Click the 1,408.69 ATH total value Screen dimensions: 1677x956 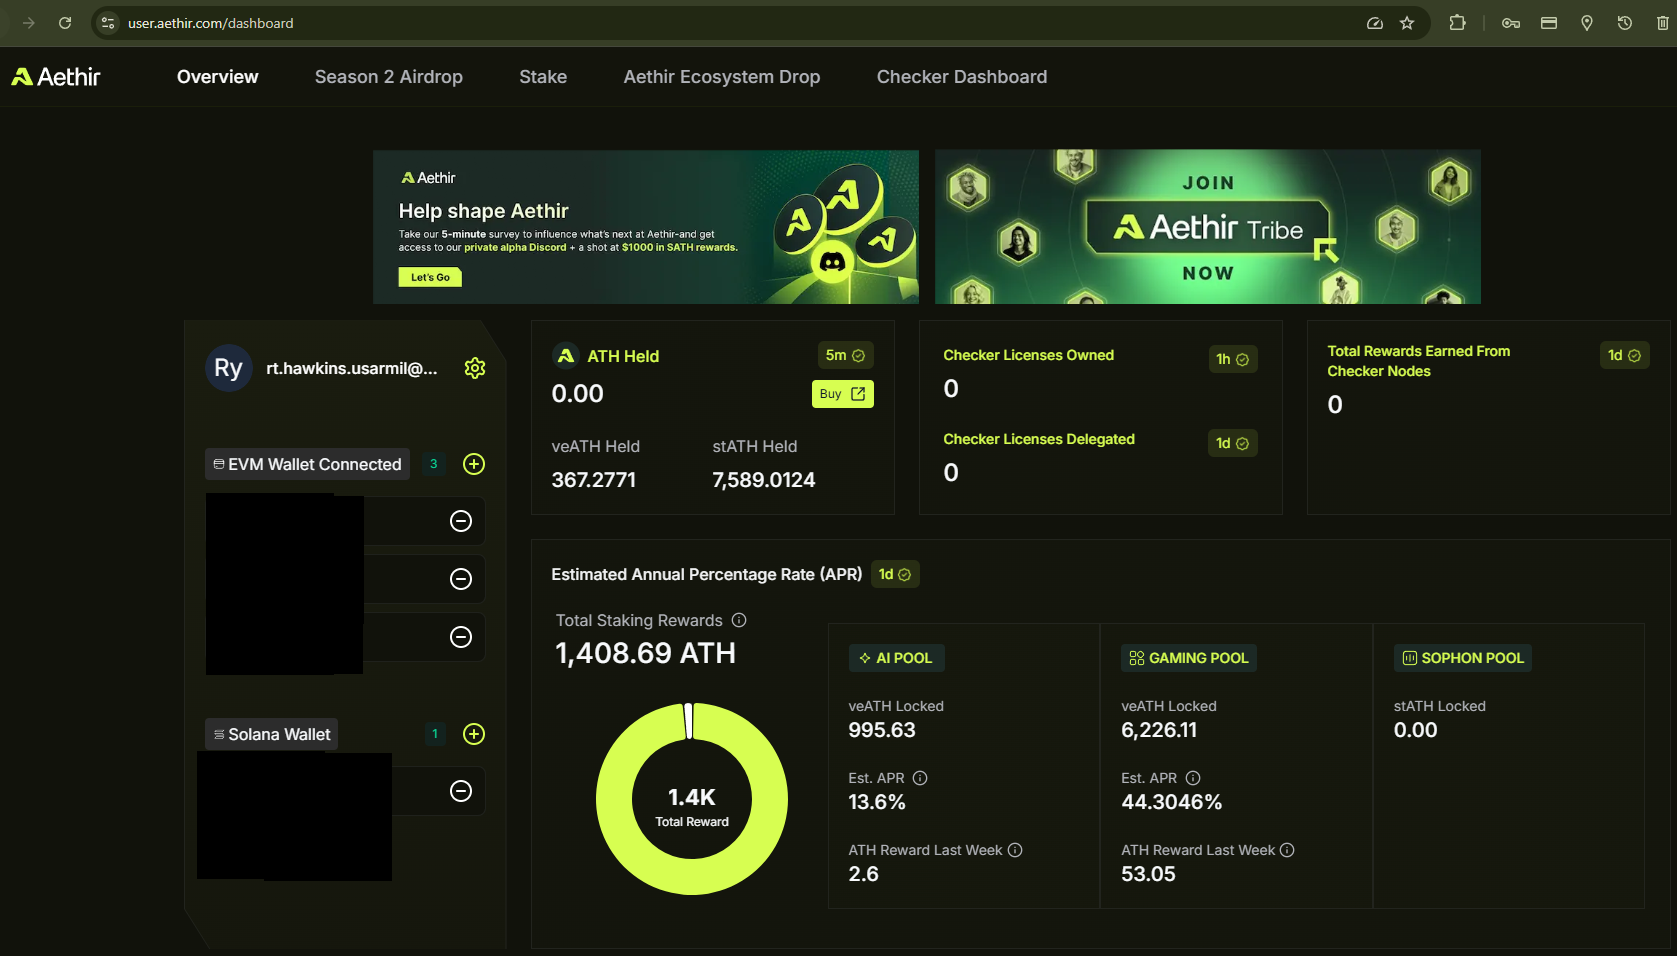coord(645,653)
